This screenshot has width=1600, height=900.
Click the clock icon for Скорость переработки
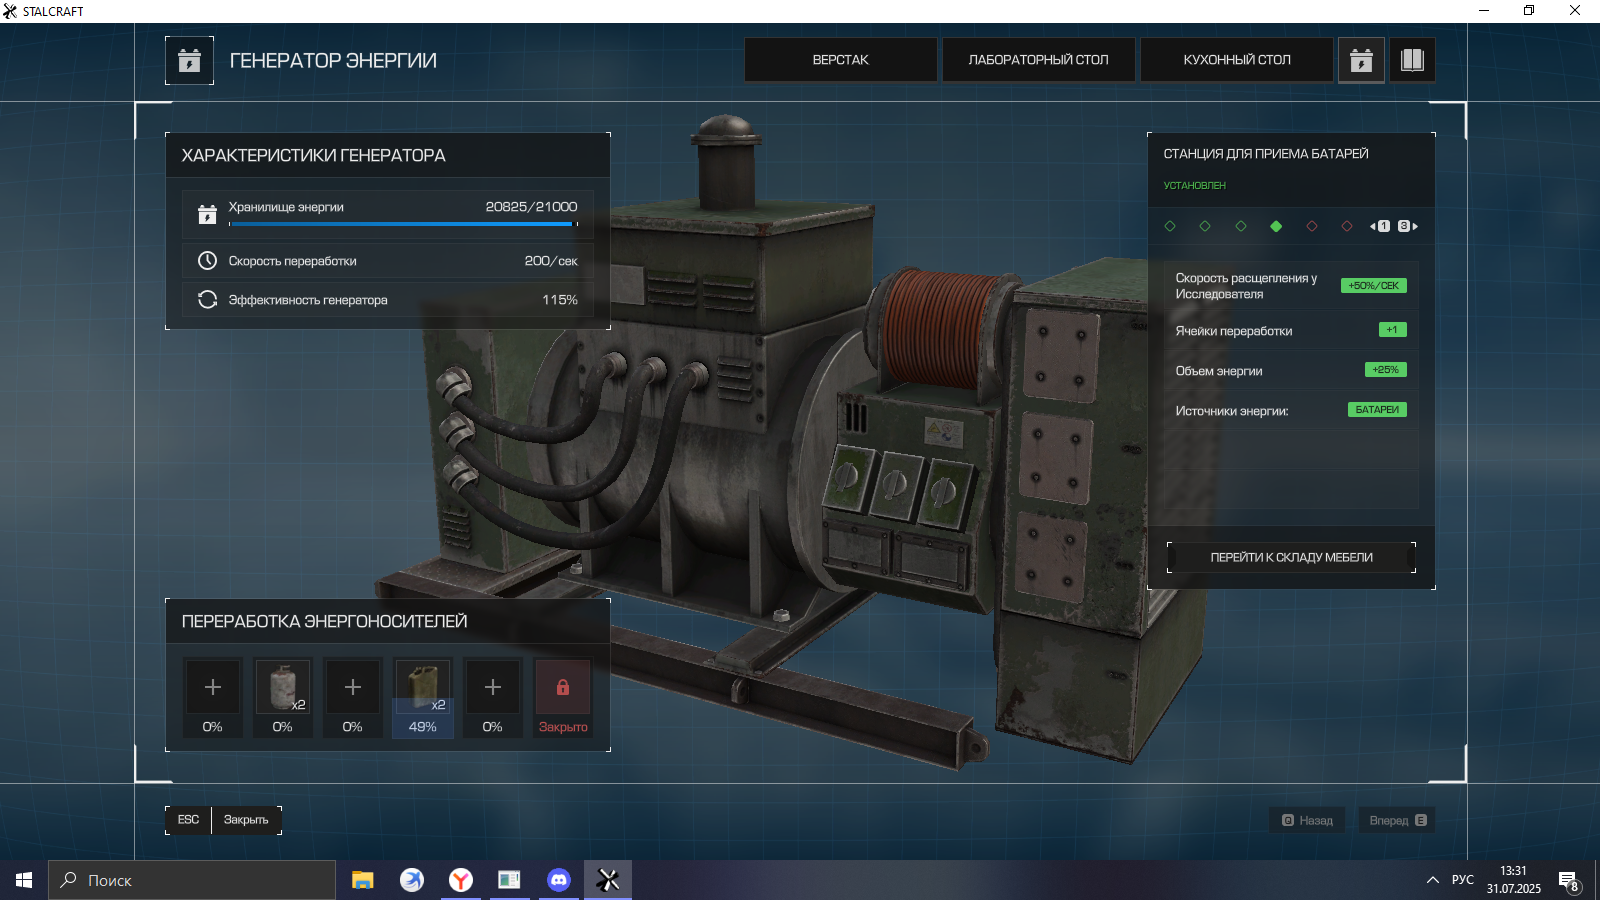coord(207,260)
